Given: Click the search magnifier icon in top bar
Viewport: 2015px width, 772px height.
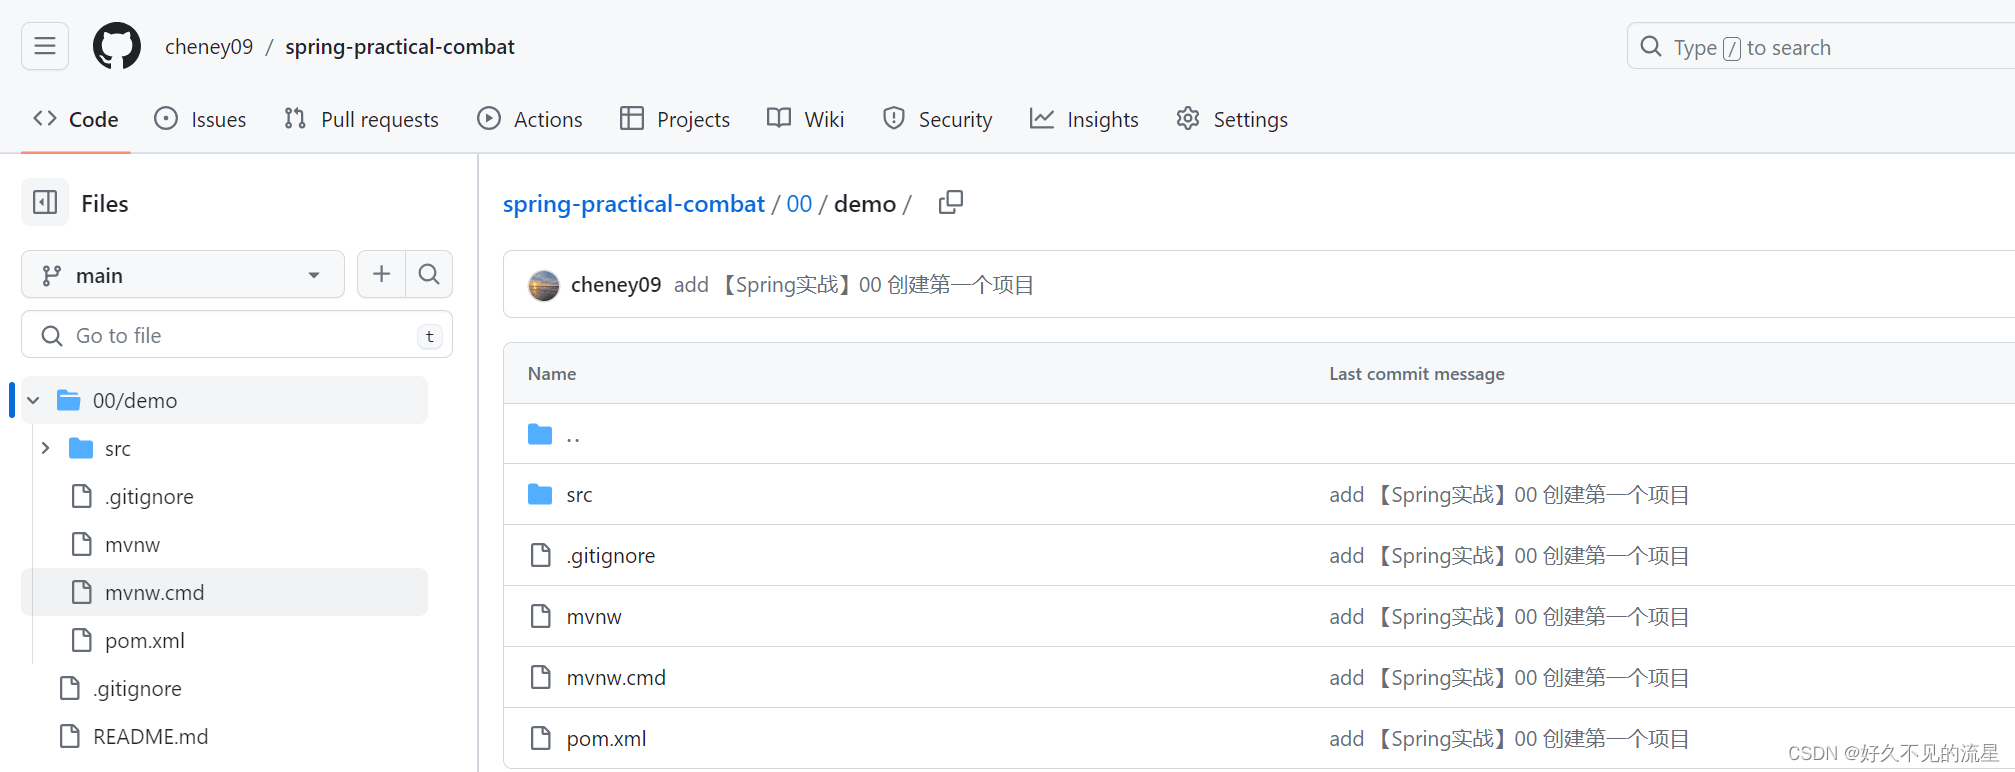Looking at the screenshot, I should click(x=1651, y=47).
